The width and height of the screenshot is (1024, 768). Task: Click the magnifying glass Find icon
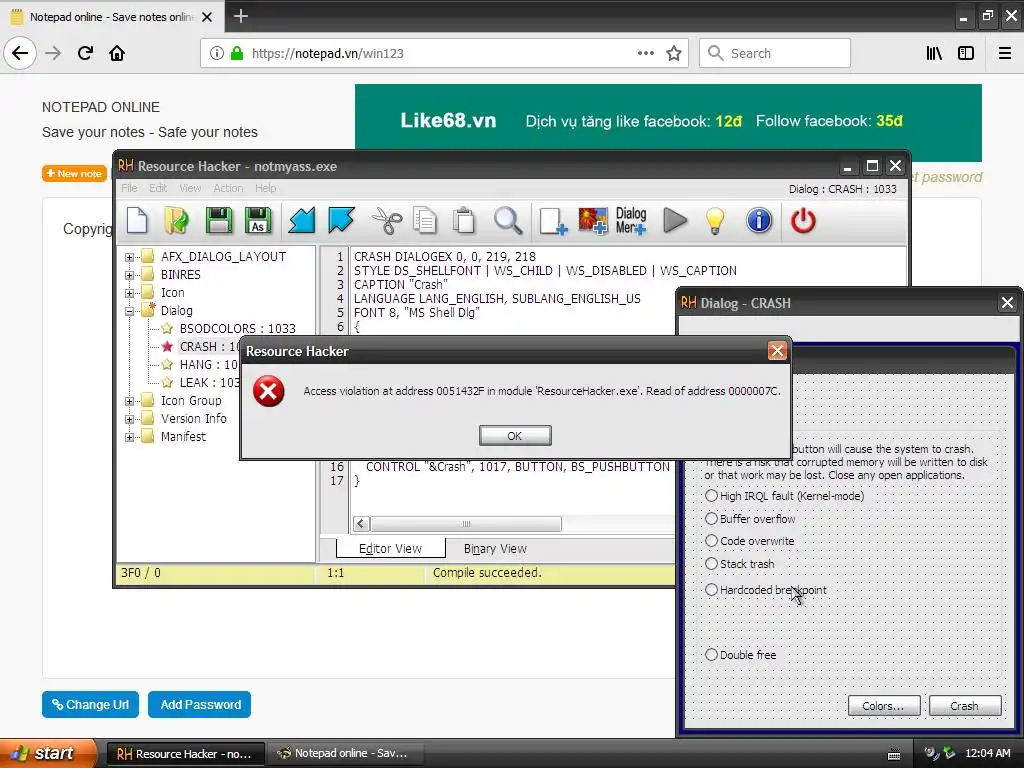(x=507, y=221)
